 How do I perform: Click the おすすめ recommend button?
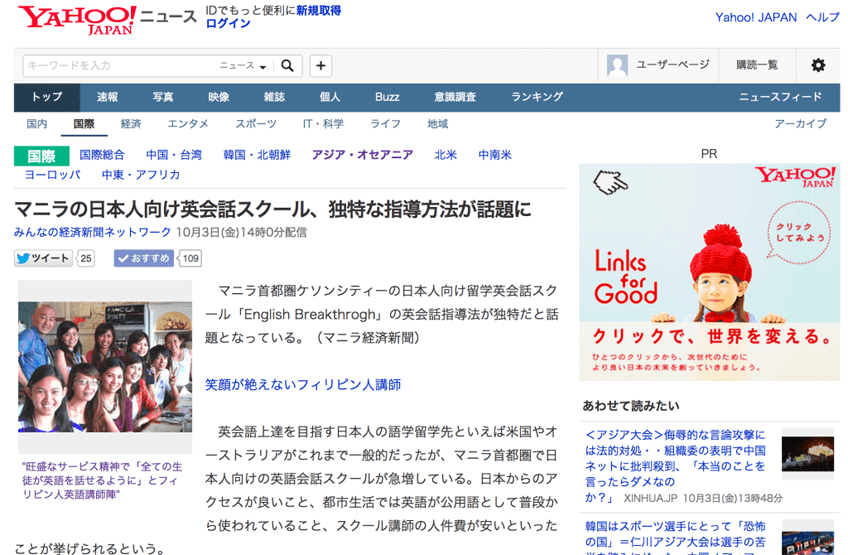click(144, 258)
